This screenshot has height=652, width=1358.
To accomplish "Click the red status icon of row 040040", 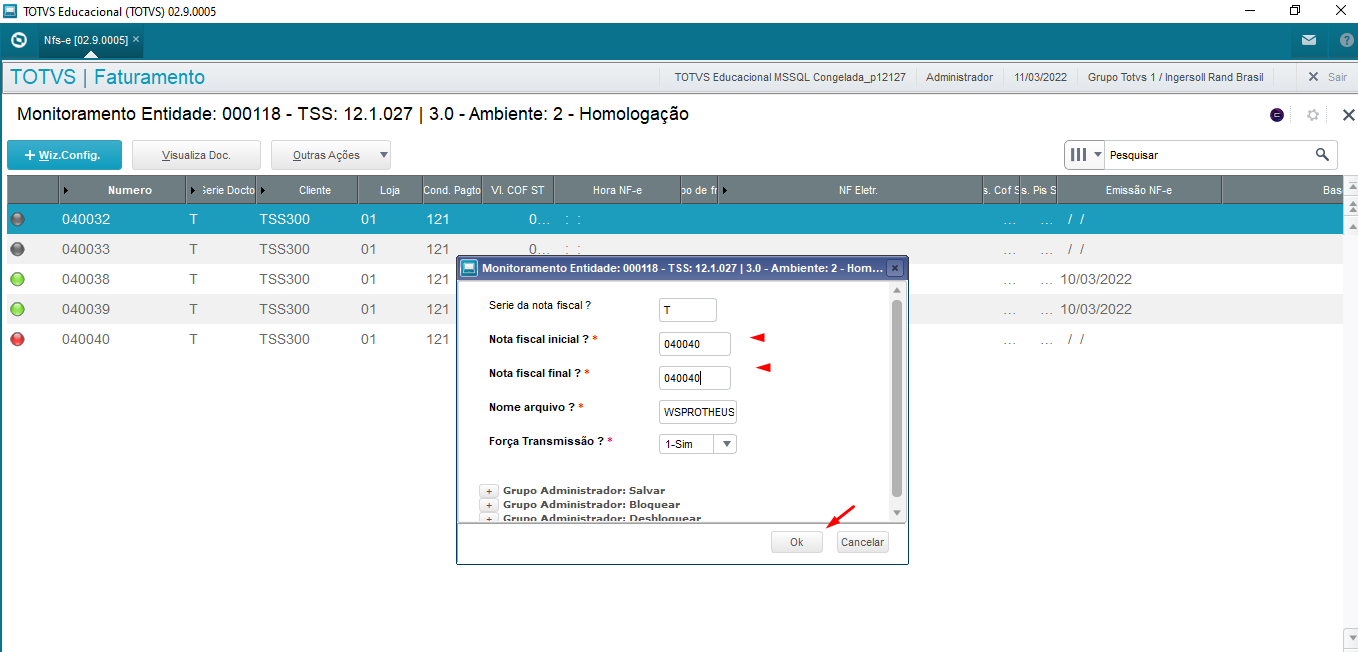I will (17, 339).
